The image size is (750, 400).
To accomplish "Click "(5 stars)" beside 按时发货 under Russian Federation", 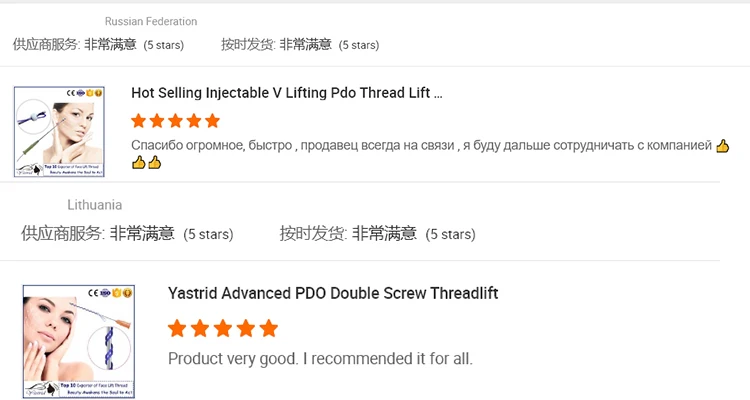I will click(359, 45).
